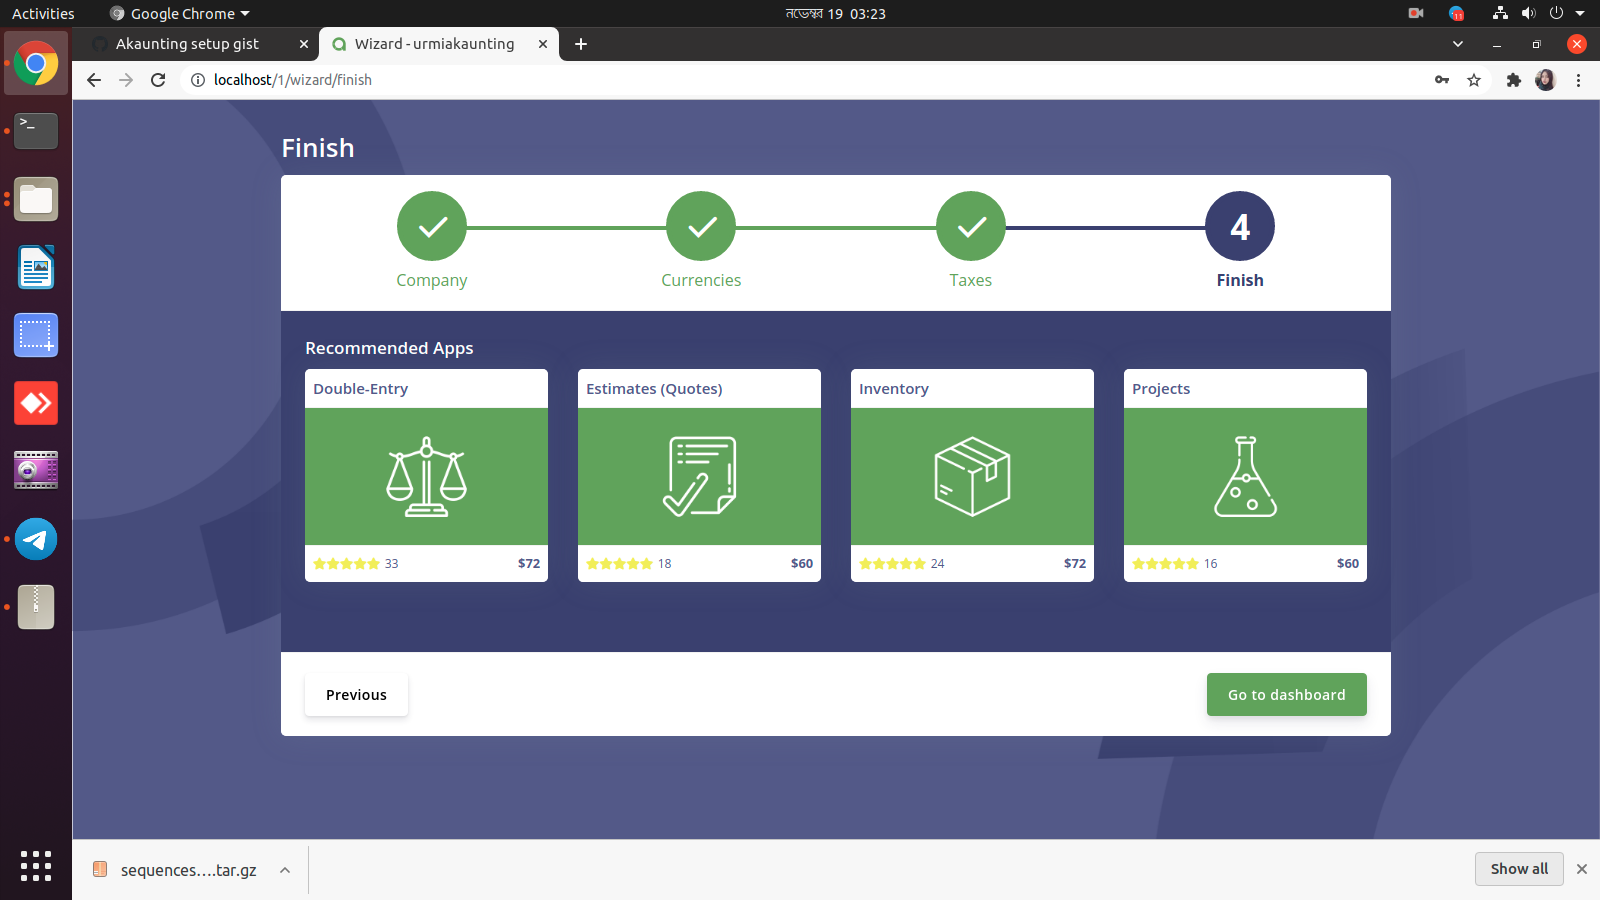This screenshot has width=1600, height=900.
Task: Open the Projects flask icon card
Action: (1245, 476)
